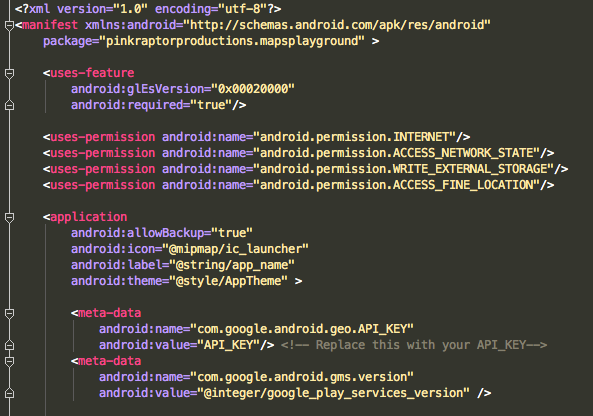Click the application tag name
Viewport: 593px width, 416px height.
point(89,217)
